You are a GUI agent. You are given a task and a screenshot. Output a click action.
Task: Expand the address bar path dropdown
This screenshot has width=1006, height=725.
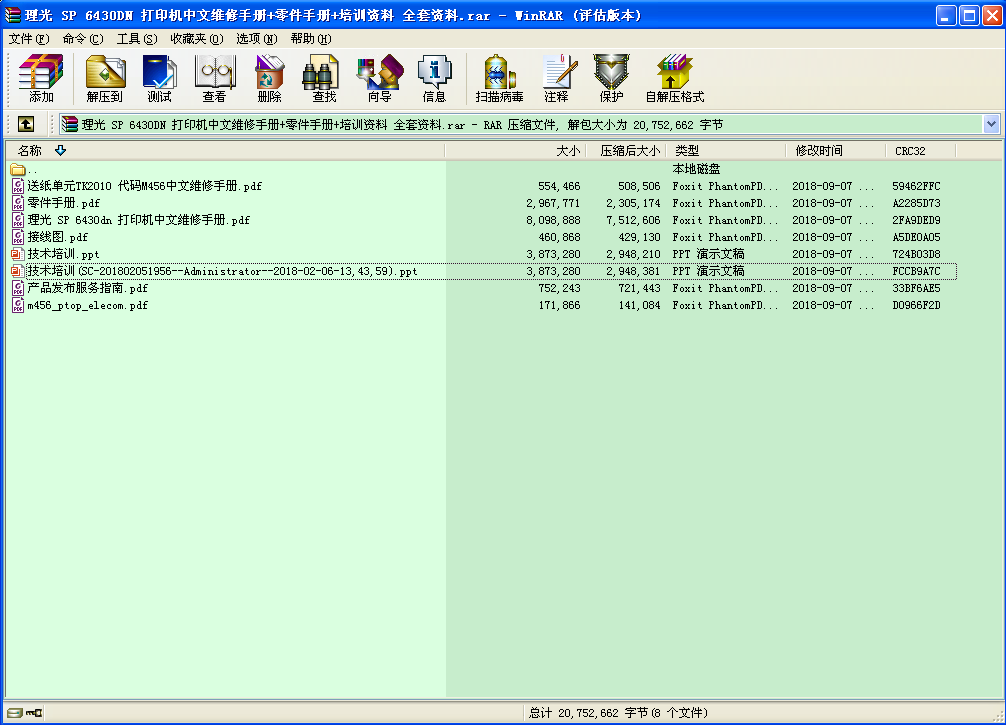991,124
